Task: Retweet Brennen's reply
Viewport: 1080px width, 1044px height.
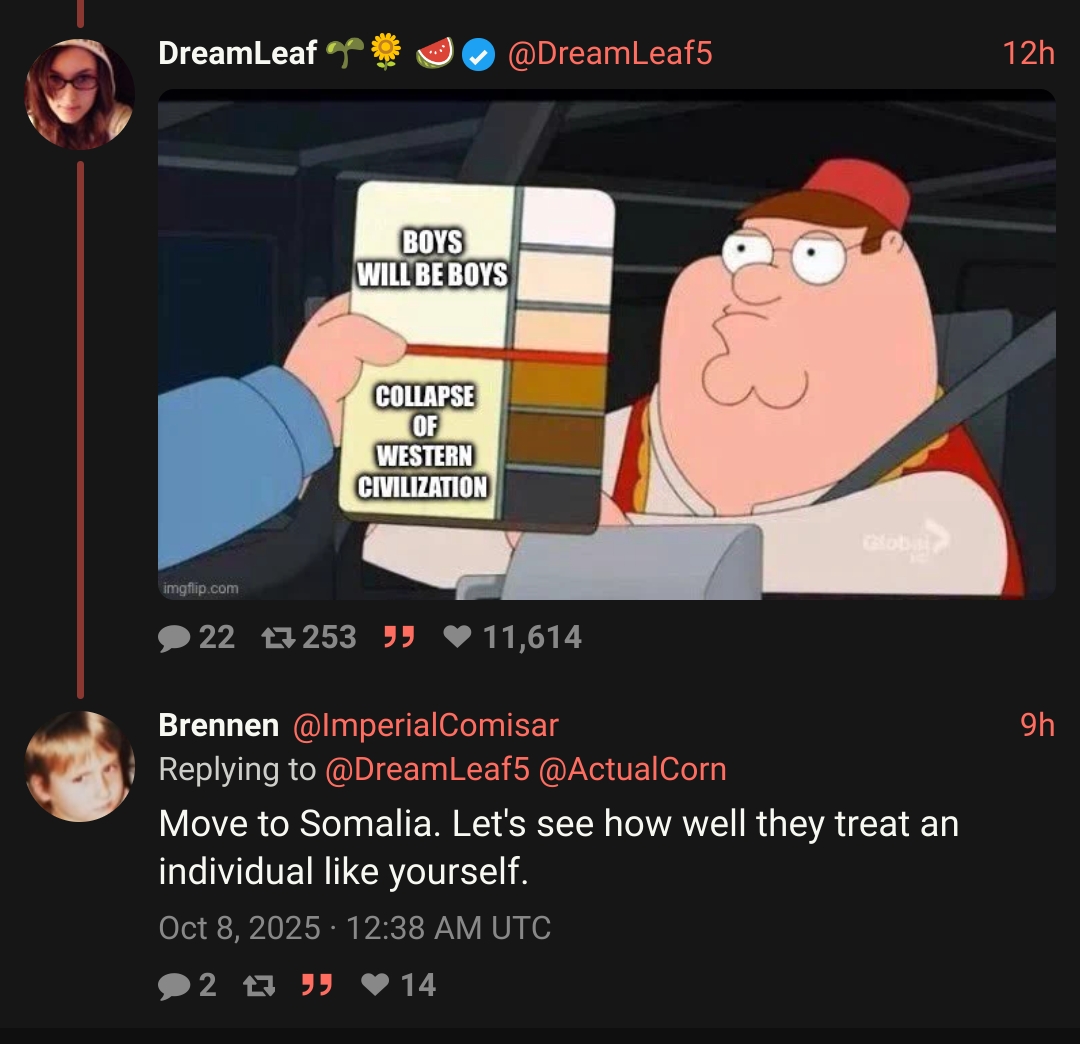Action: click(260, 985)
